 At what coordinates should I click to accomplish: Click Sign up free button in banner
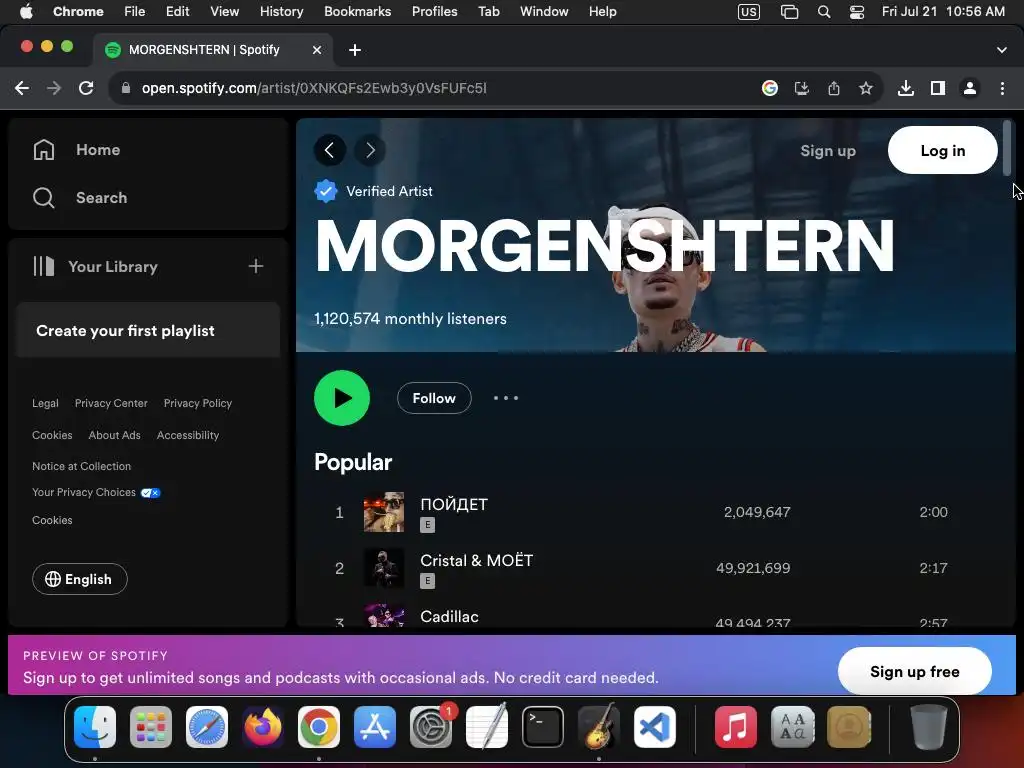[914, 671]
